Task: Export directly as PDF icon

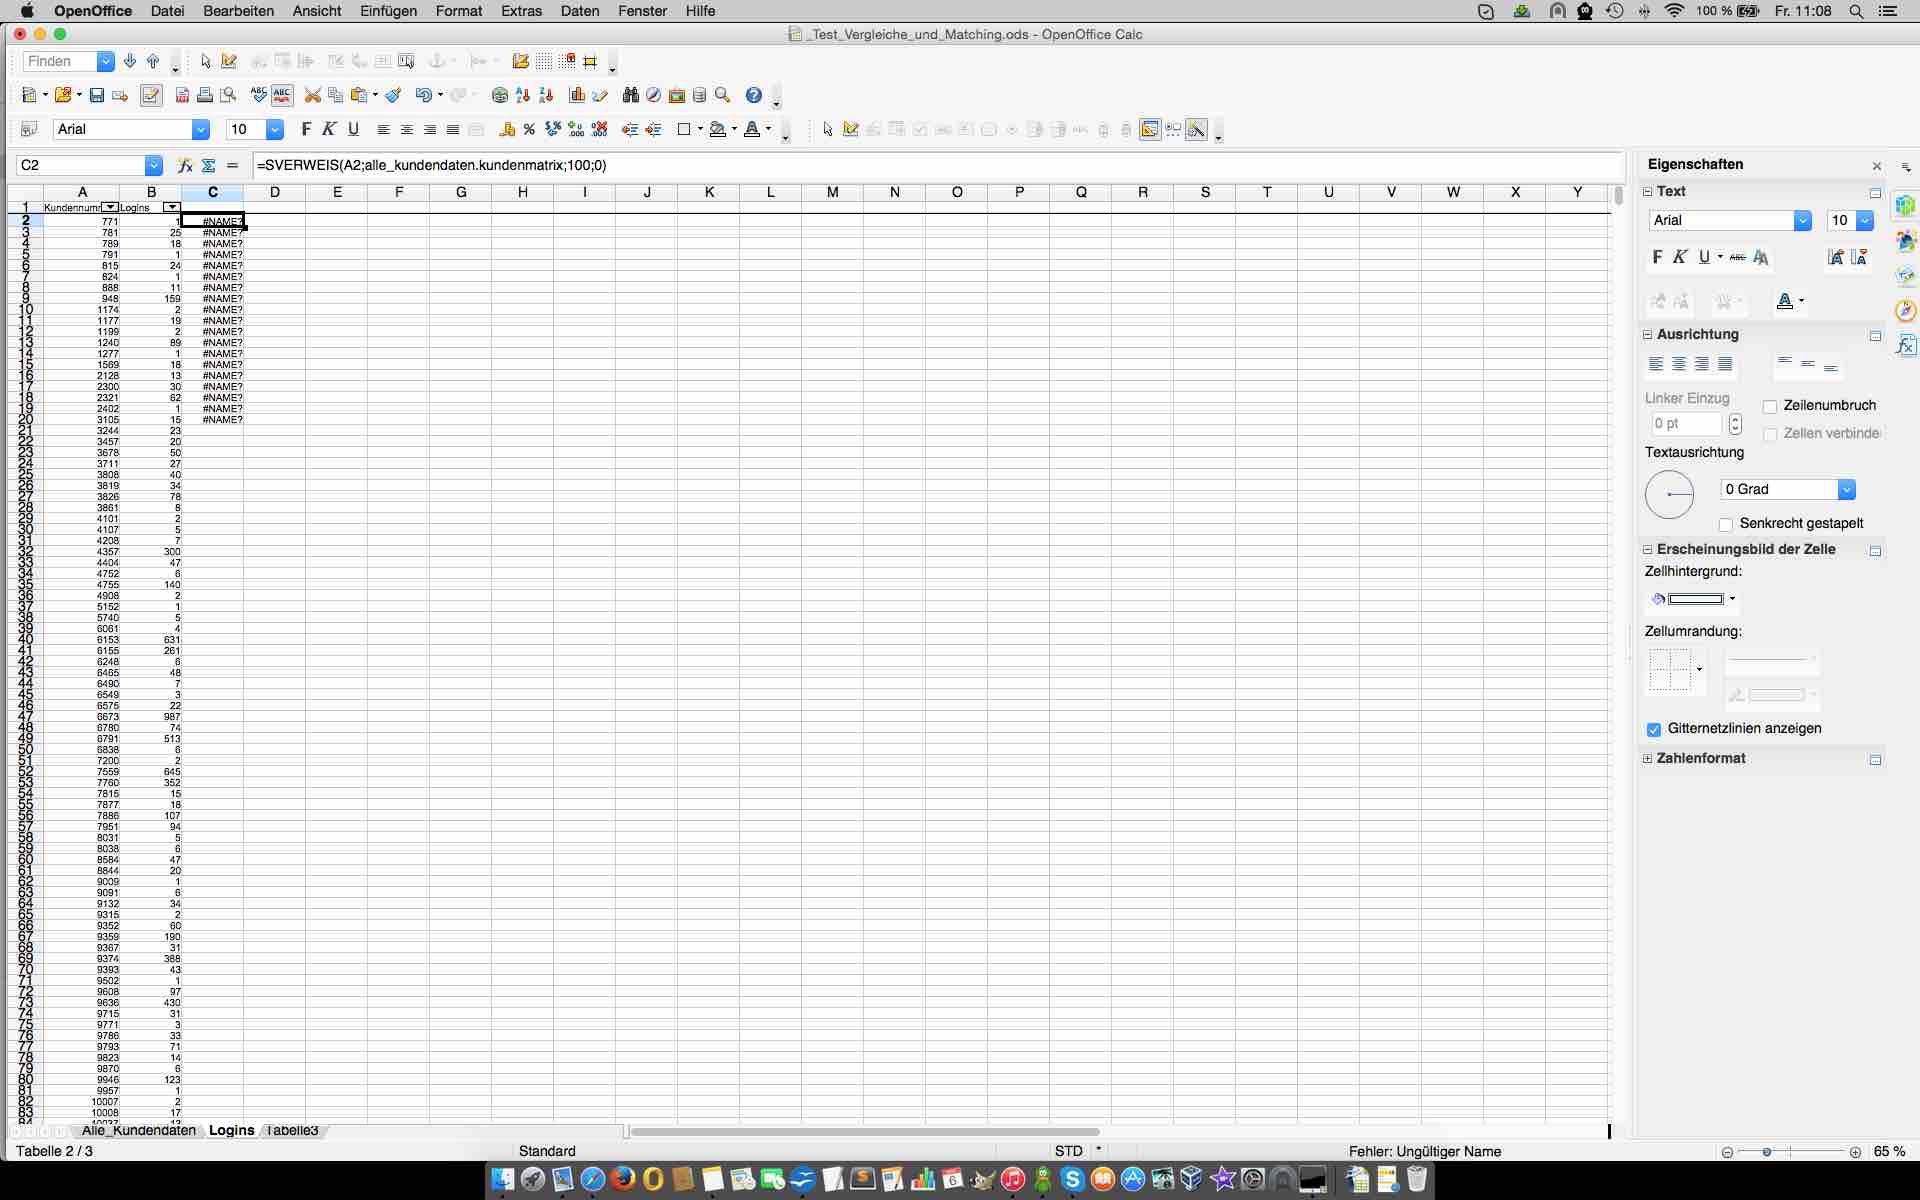Action: pos(182,95)
